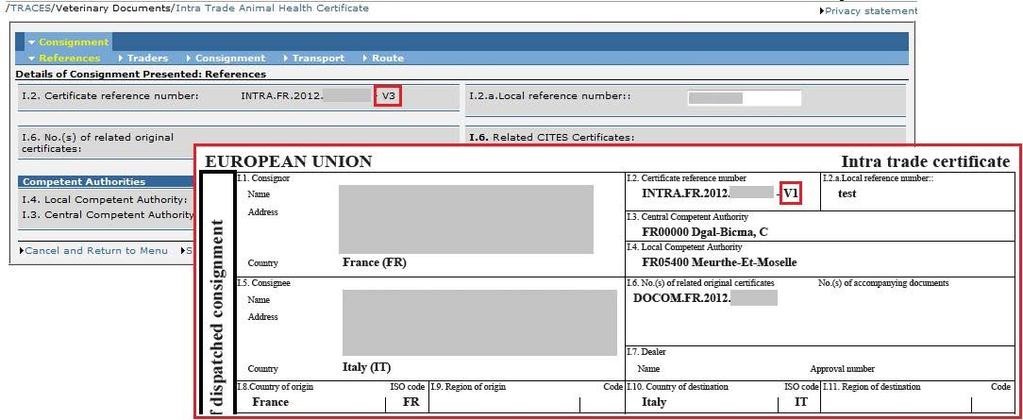
Task: Click the DOCOM.FR.2012. related certificate number
Action: [680, 298]
